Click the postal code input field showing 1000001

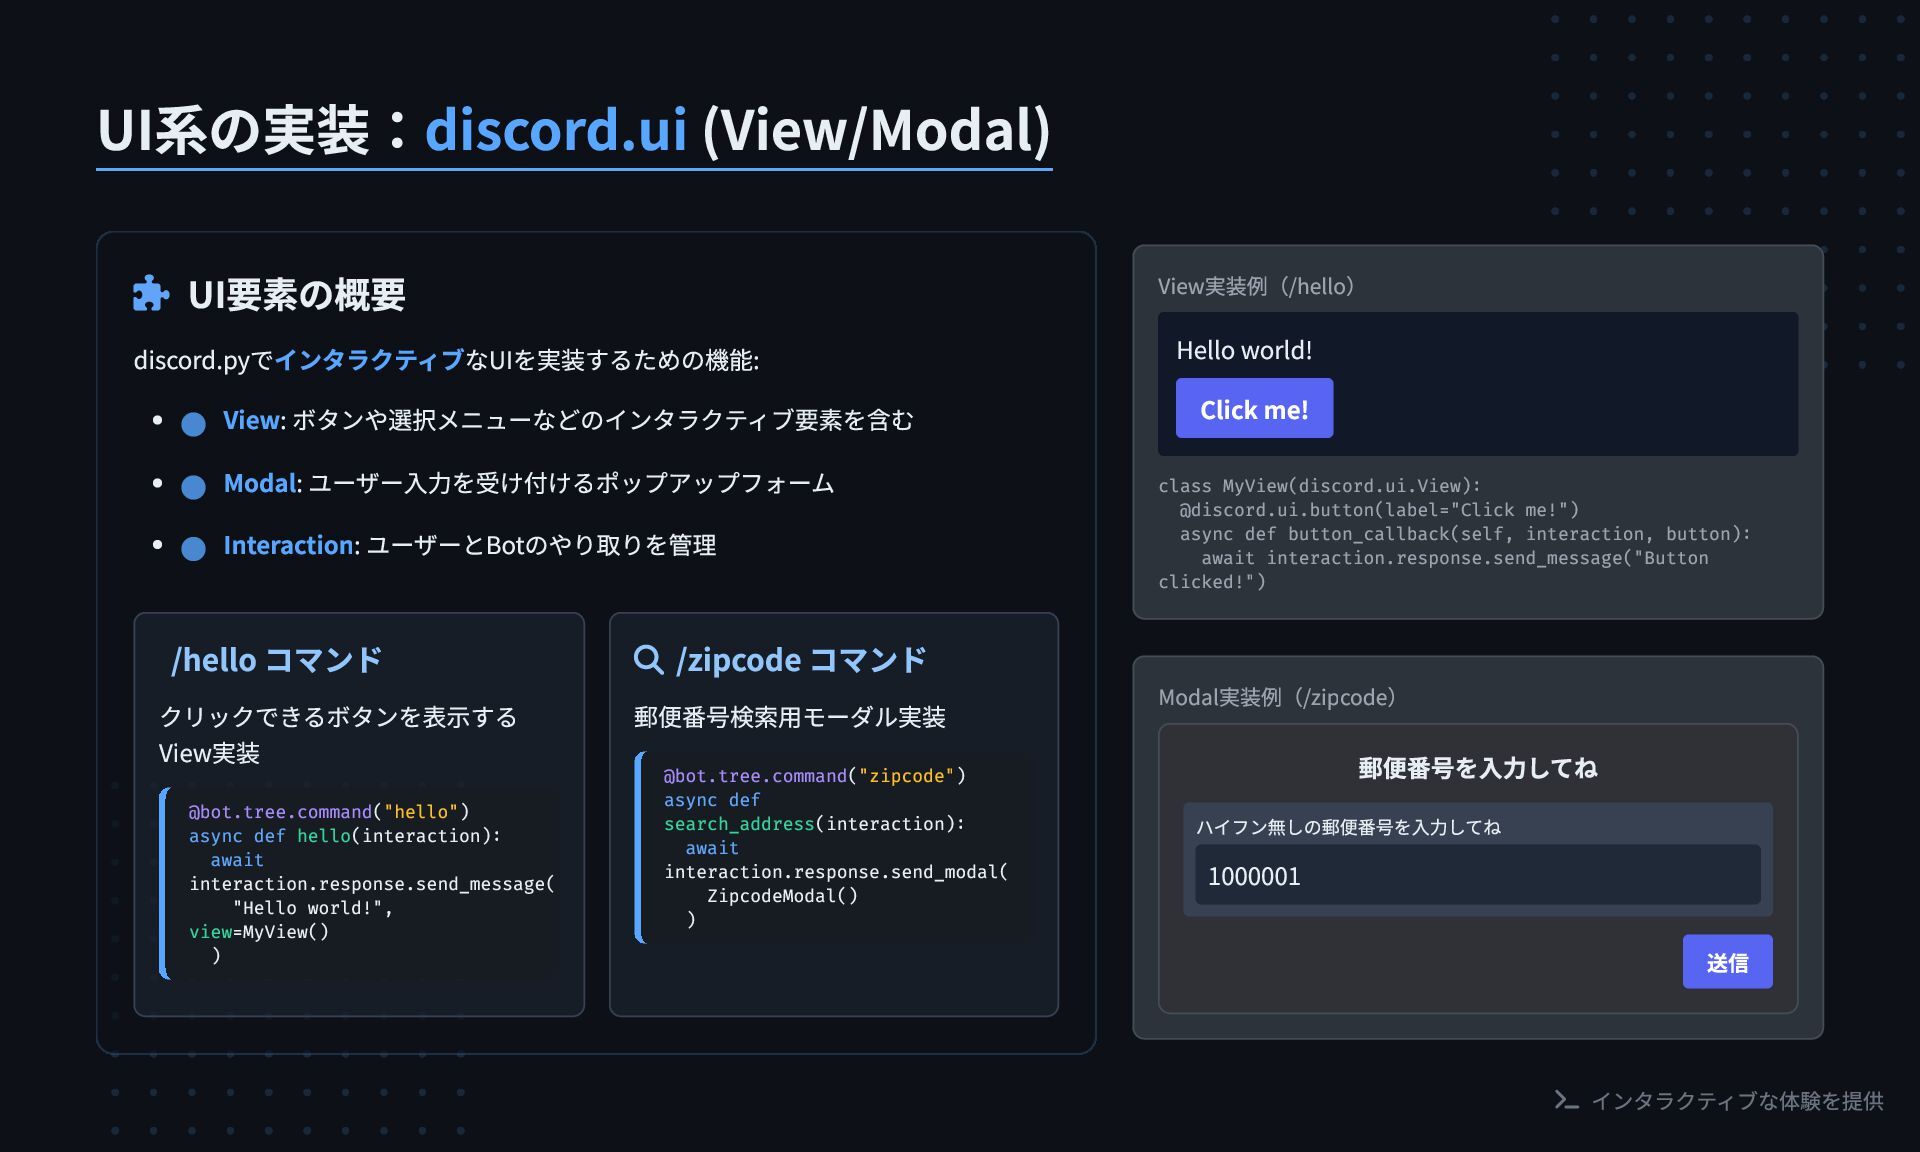coord(1477,875)
